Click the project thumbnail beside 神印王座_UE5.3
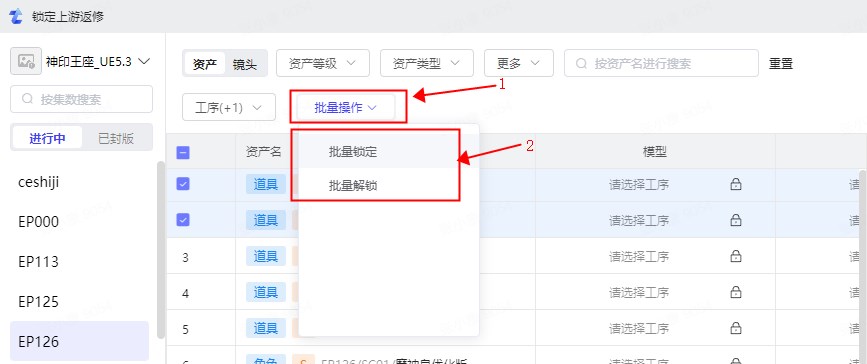This screenshot has width=867, height=364. (26, 61)
